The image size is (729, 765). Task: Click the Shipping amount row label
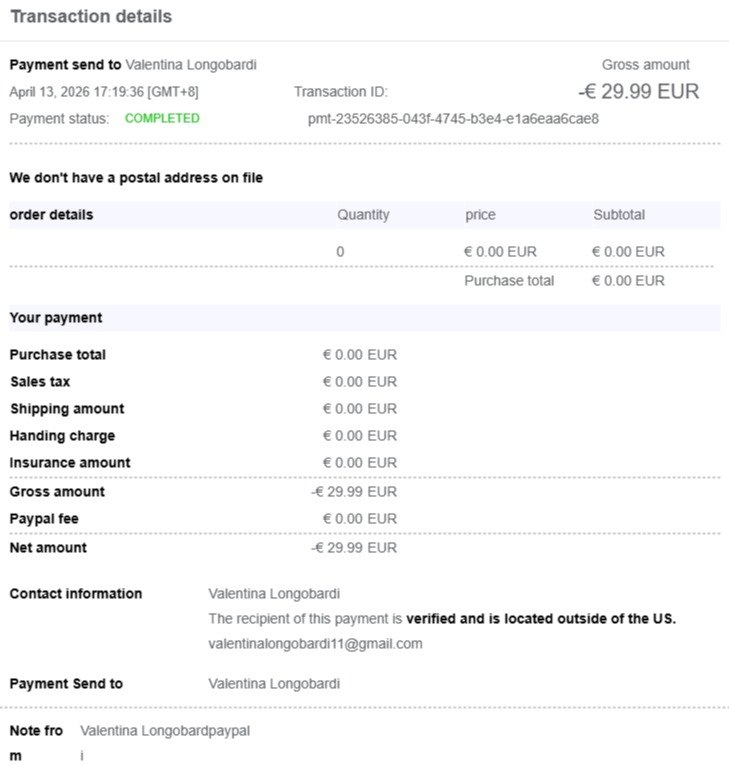pos(67,409)
